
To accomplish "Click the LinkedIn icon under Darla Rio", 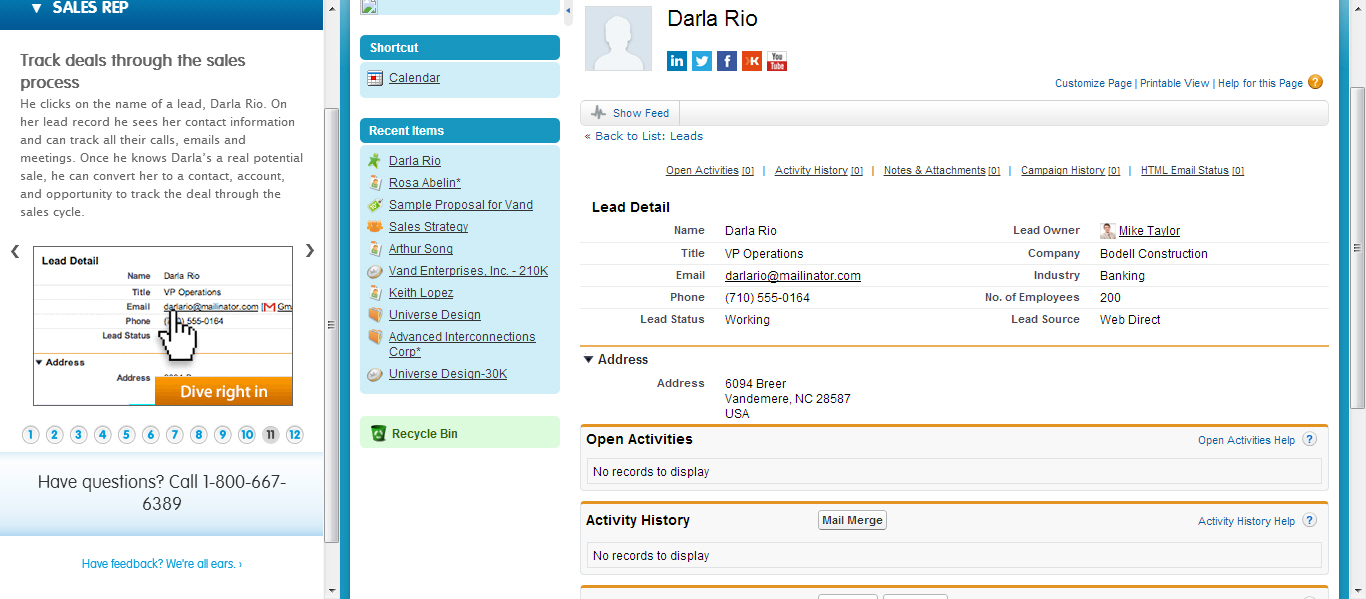I will click(x=677, y=61).
